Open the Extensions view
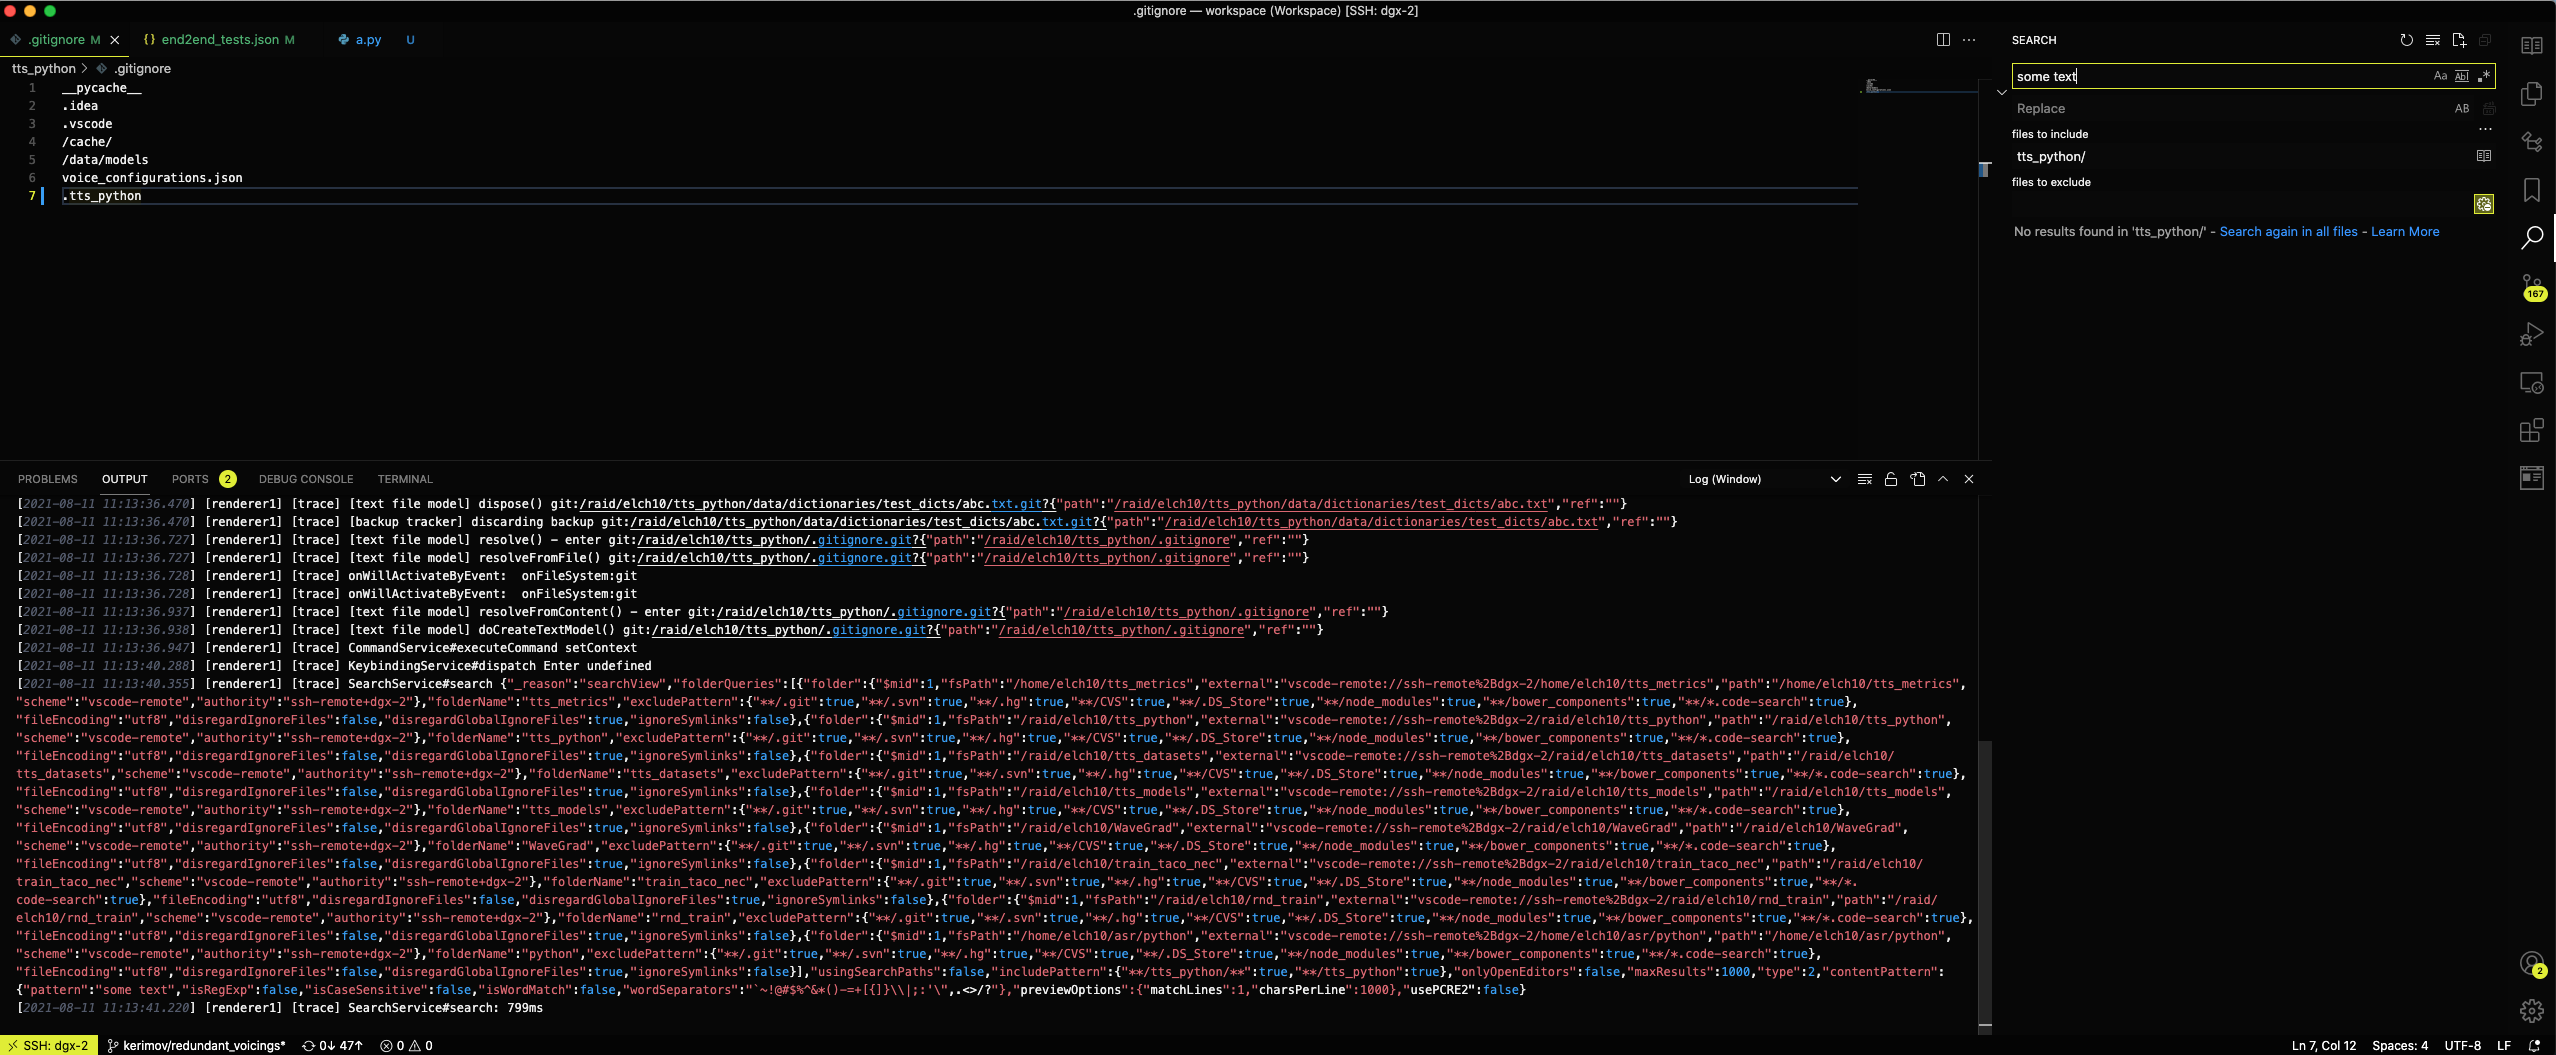Image resolution: width=2556 pixels, height=1055 pixels. pyautogui.click(x=2532, y=430)
